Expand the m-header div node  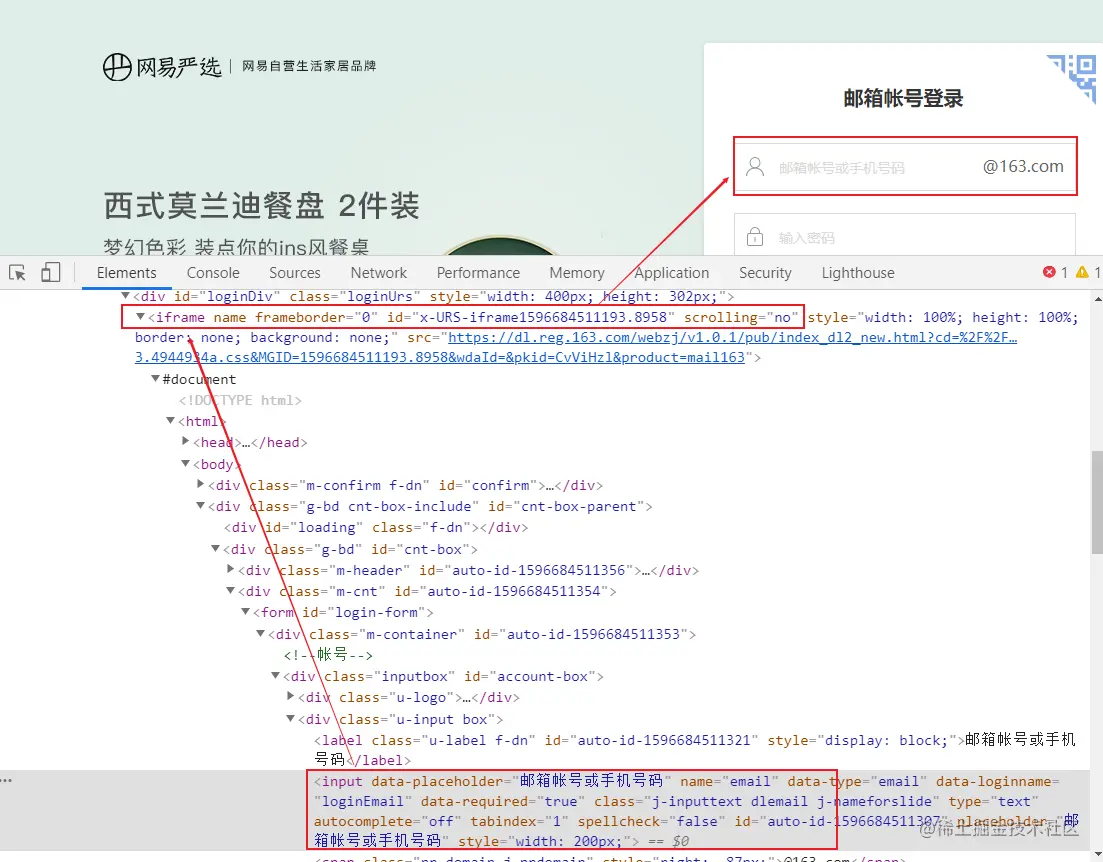coord(231,569)
